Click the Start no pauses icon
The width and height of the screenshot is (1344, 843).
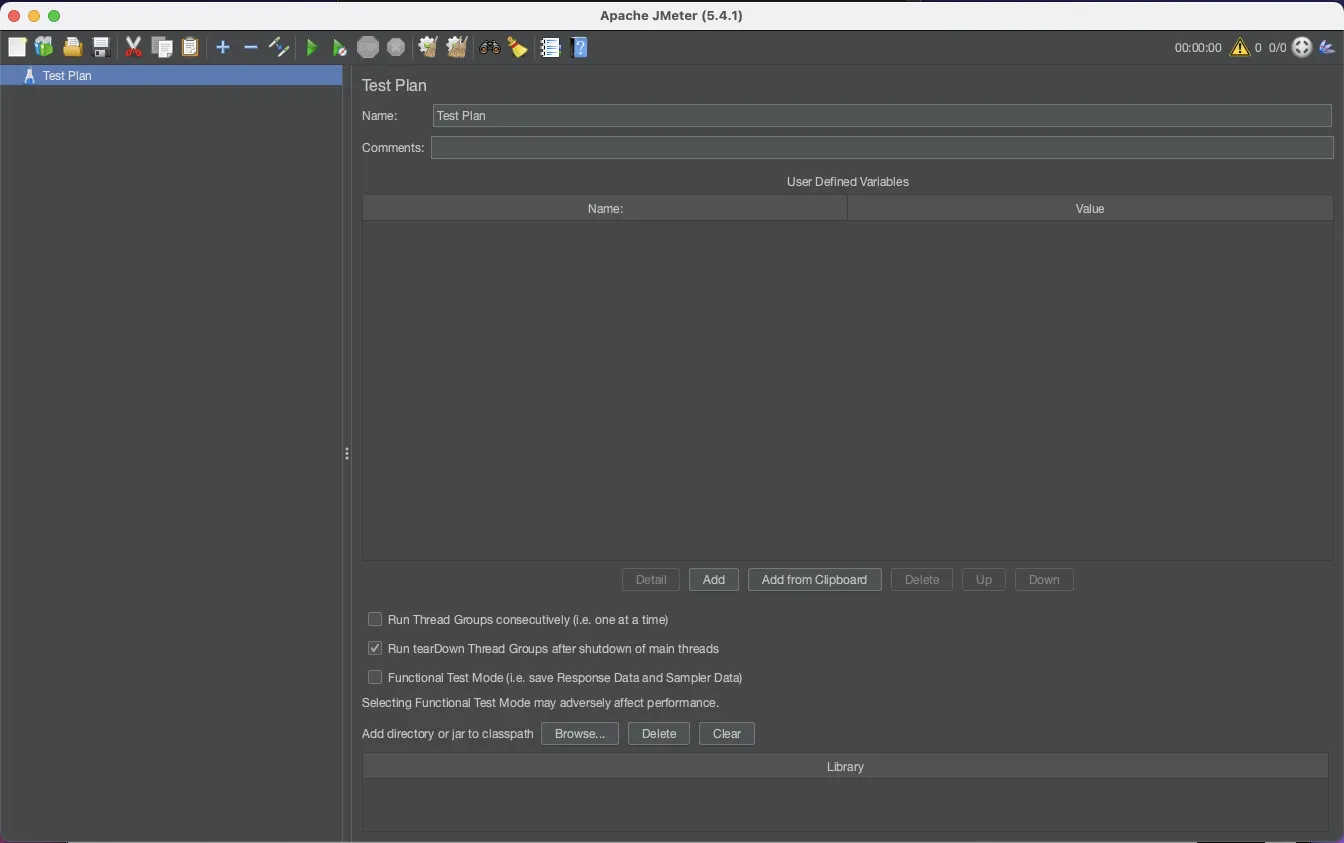point(340,47)
